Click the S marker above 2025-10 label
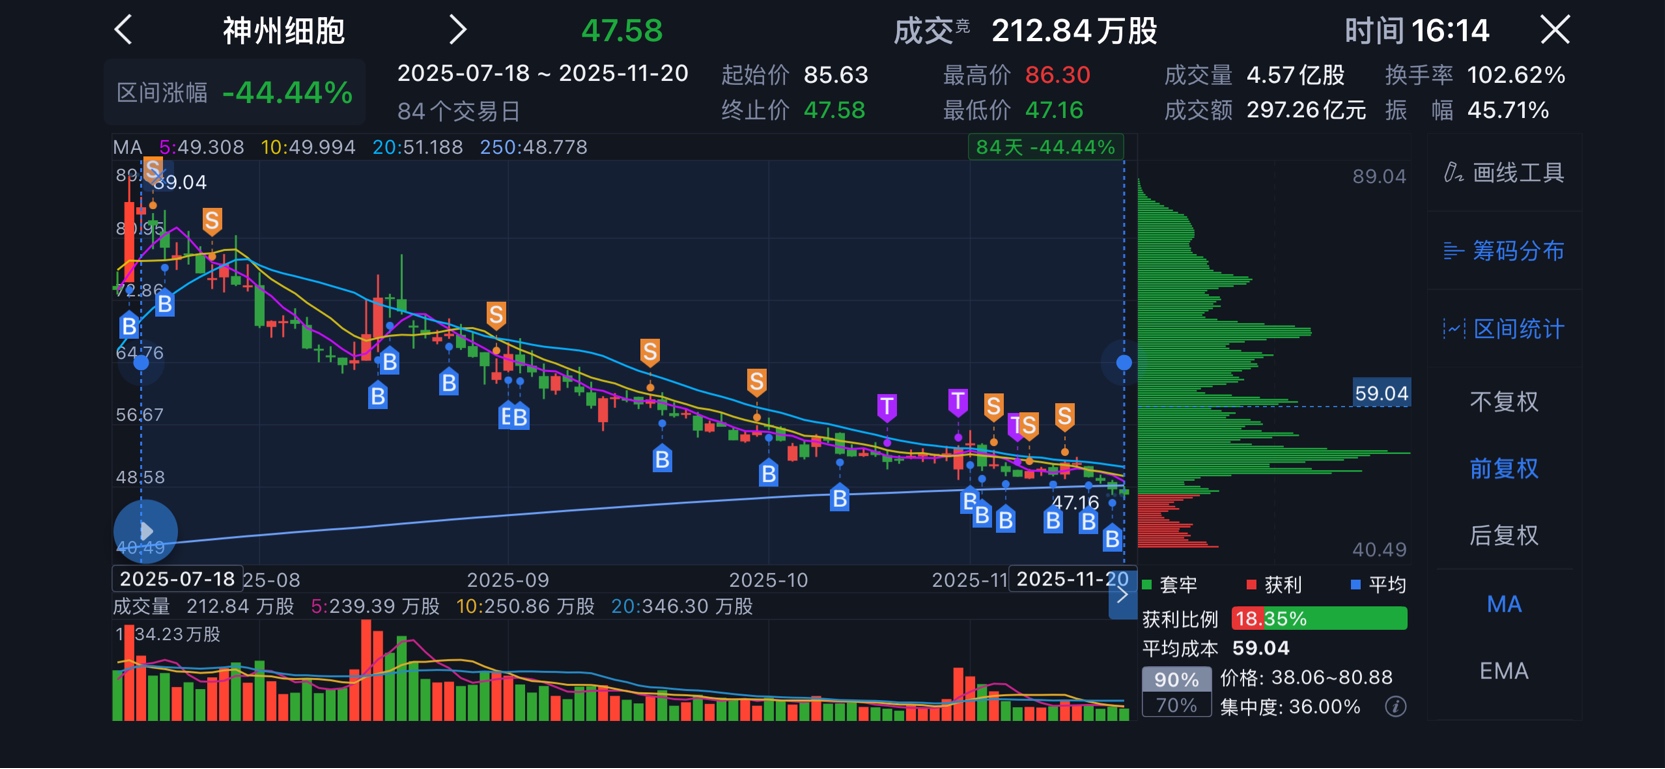This screenshot has width=1665, height=769. click(757, 382)
